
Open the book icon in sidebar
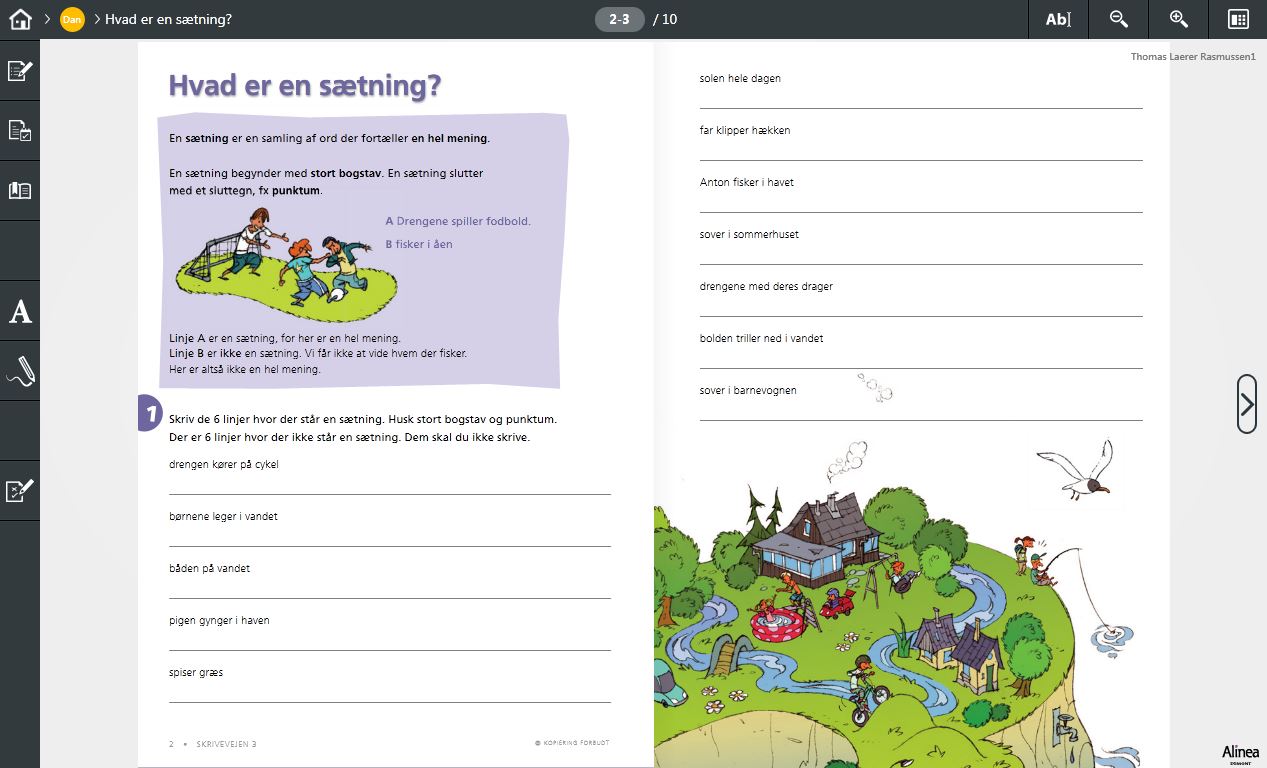(20, 190)
